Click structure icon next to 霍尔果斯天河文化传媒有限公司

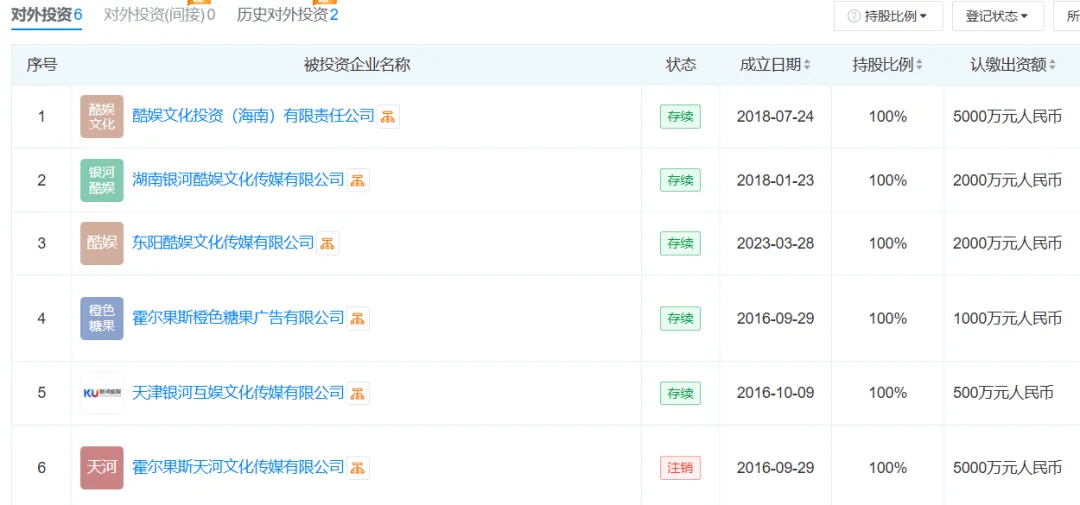359,467
